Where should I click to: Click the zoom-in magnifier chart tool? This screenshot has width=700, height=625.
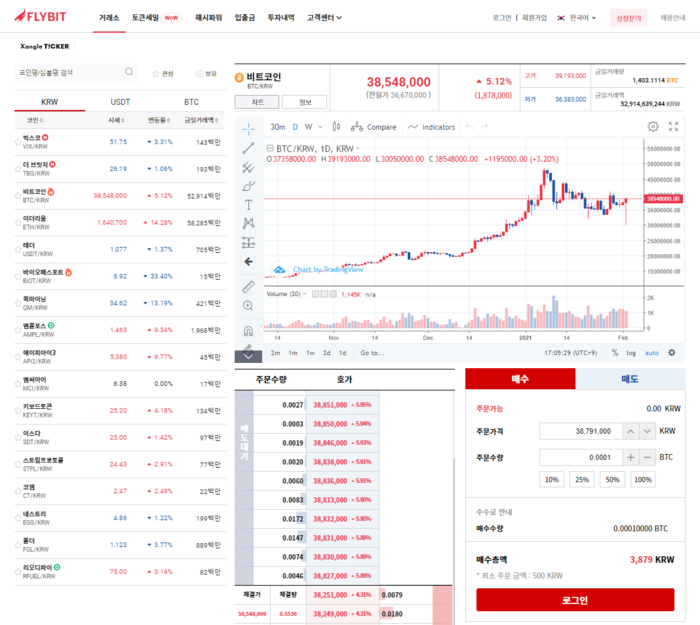pos(248,305)
